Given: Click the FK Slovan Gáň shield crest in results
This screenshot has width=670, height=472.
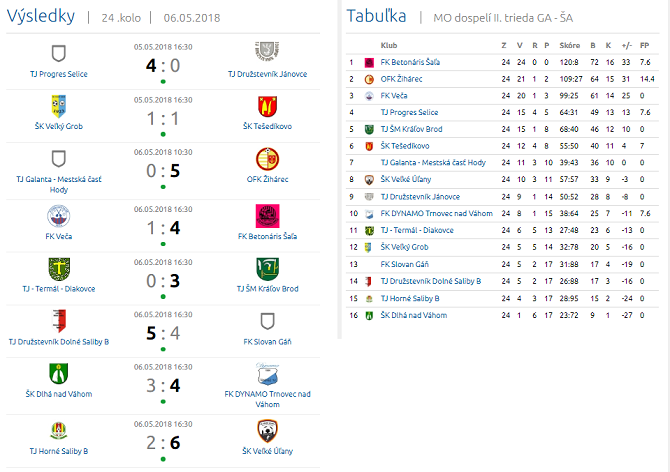Looking at the screenshot, I should pos(267,321).
